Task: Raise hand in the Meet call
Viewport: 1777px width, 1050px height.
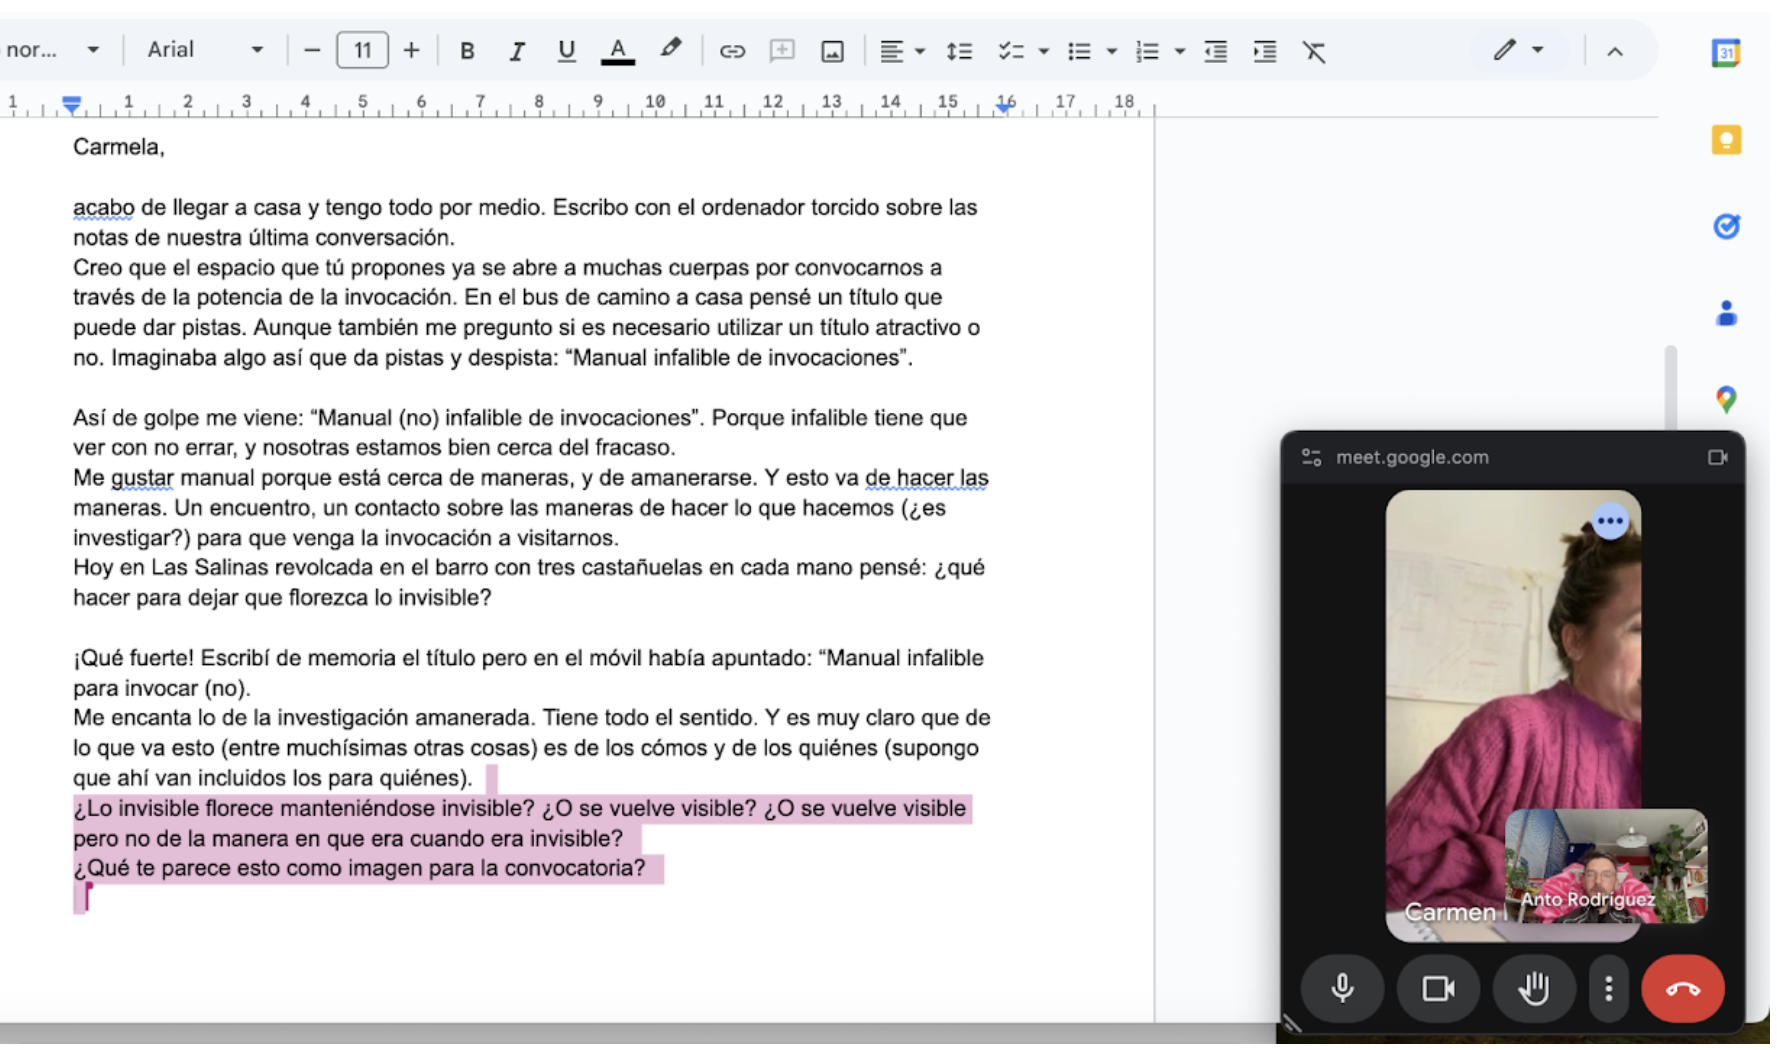Action: tap(1533, 988)
